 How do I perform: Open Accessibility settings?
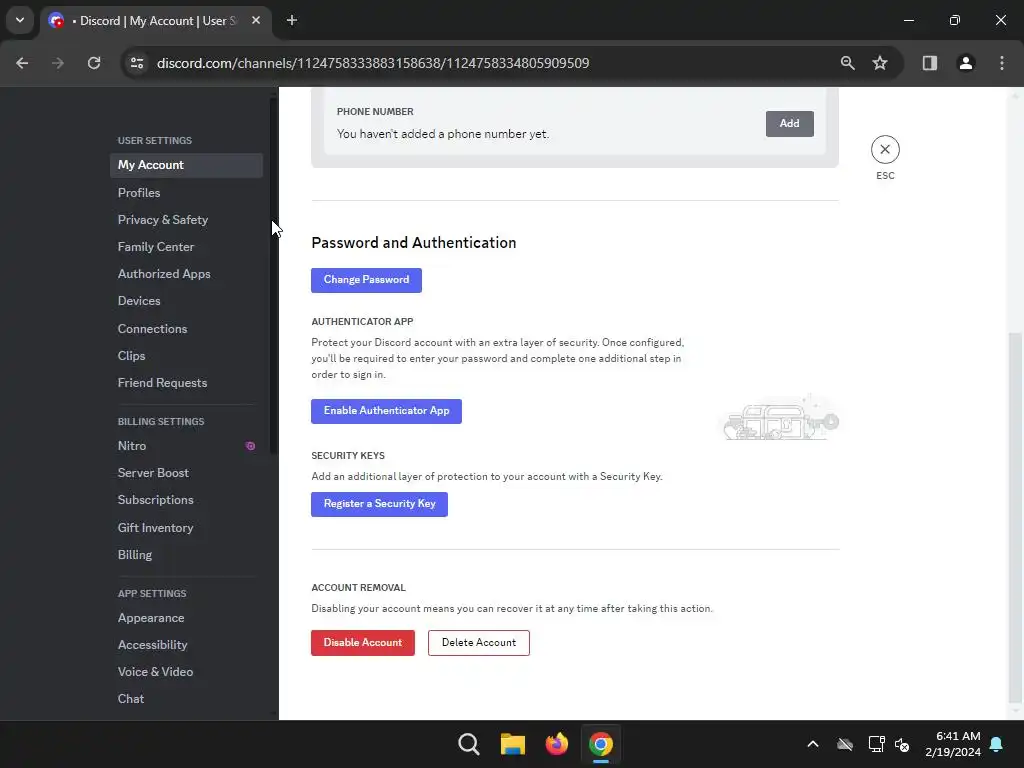point(186,645)
